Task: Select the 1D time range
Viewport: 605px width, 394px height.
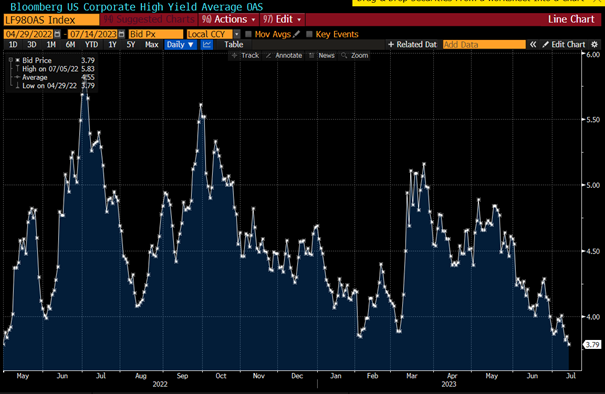Action: 13,45
